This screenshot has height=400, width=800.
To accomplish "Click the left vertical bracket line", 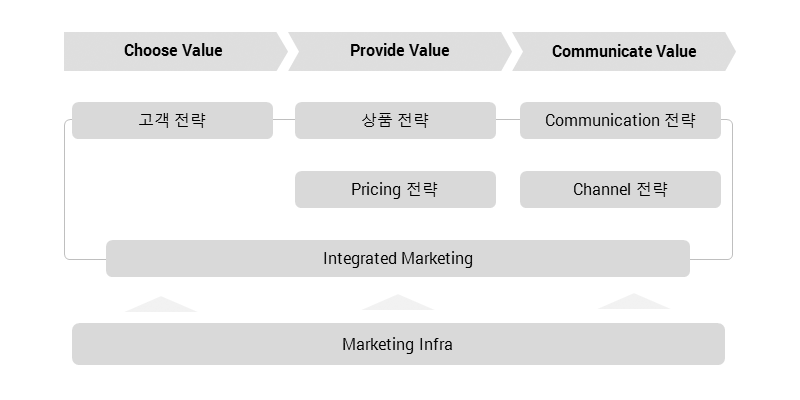I will [x=65, y=189].
